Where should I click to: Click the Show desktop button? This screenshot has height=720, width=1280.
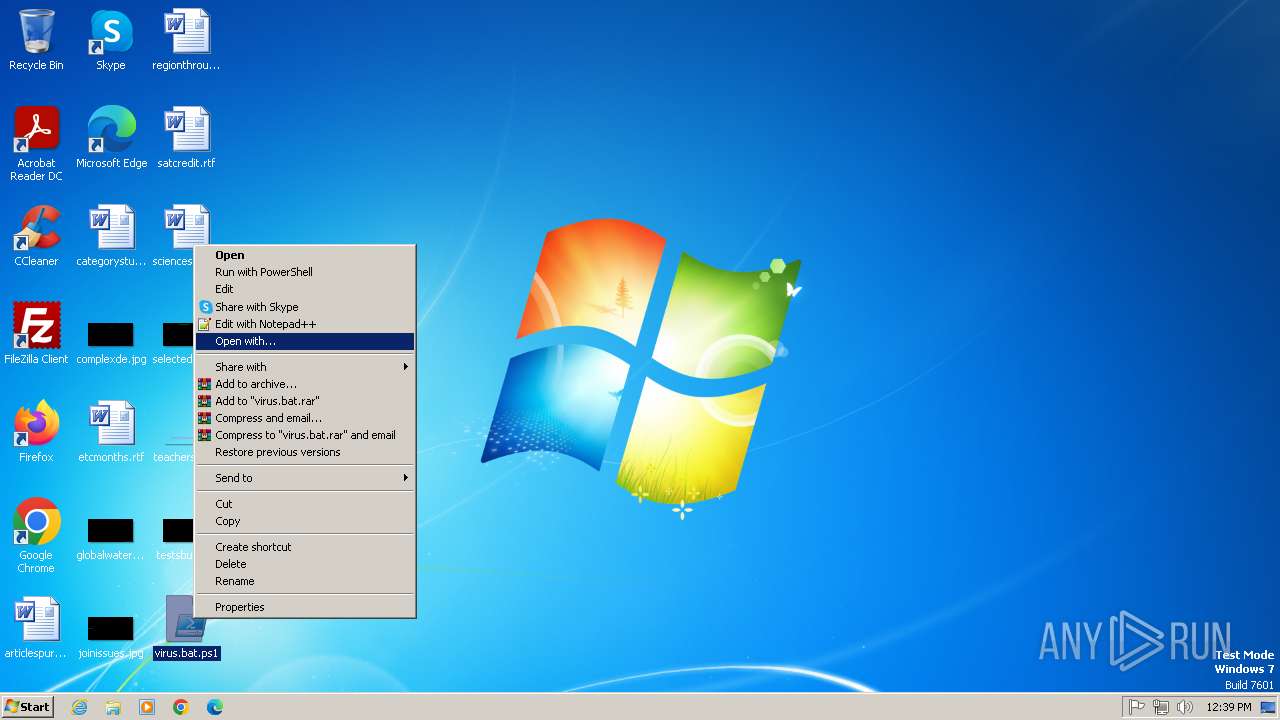(x=1268, y=707)
